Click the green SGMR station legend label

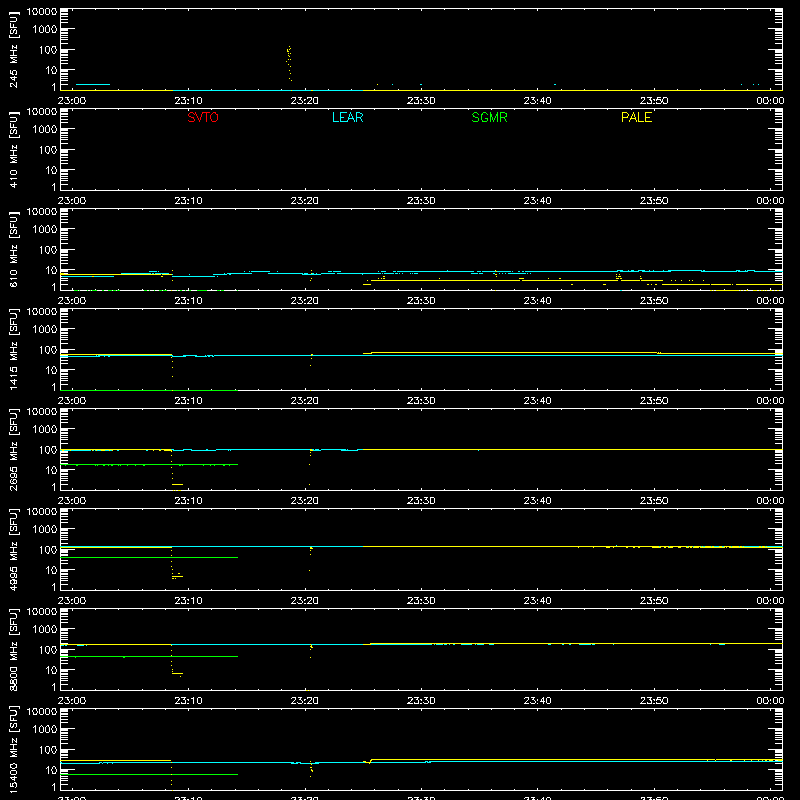(489, 117)
